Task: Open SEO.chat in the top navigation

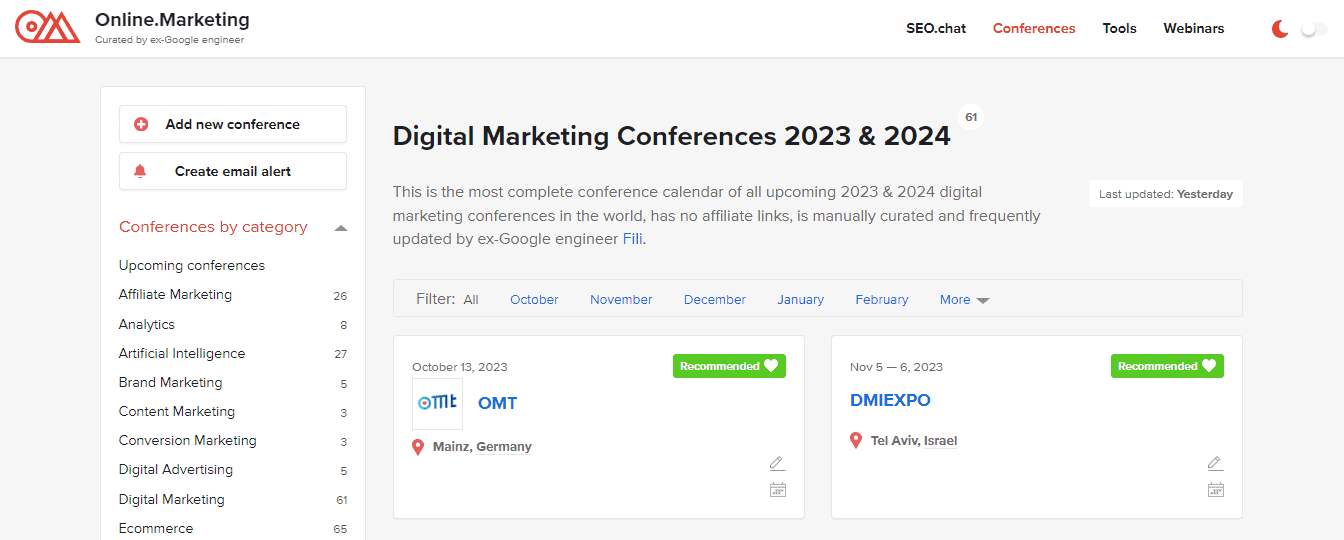Action: [x=936, y=28]
